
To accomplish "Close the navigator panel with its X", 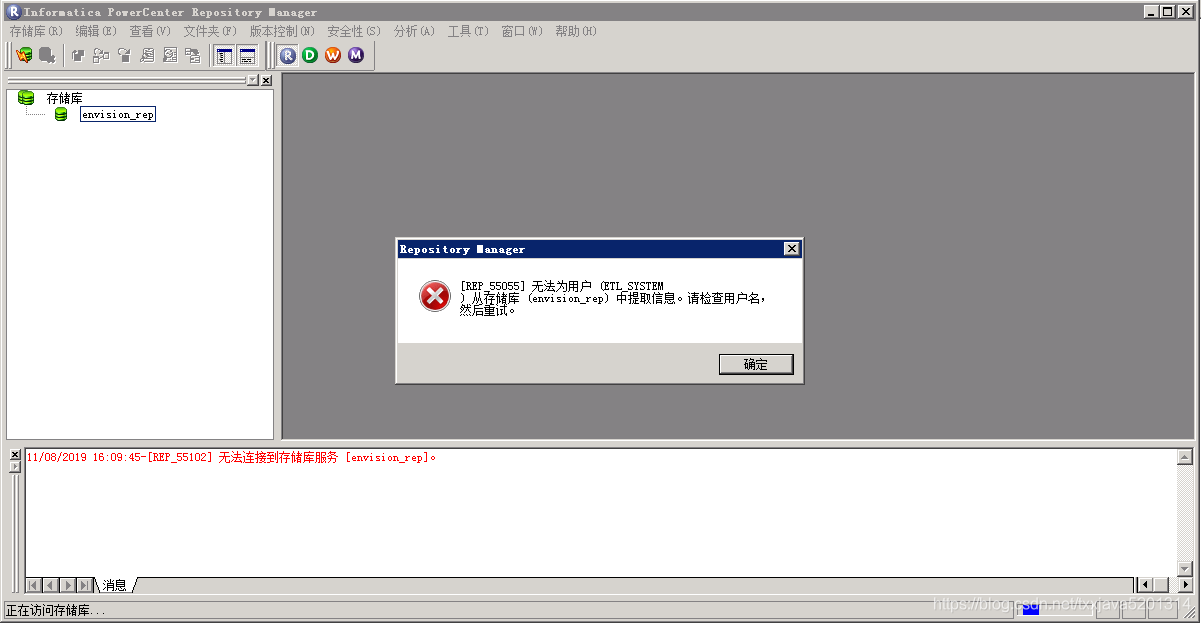I will pyautogui.click(x=266, y=80).
